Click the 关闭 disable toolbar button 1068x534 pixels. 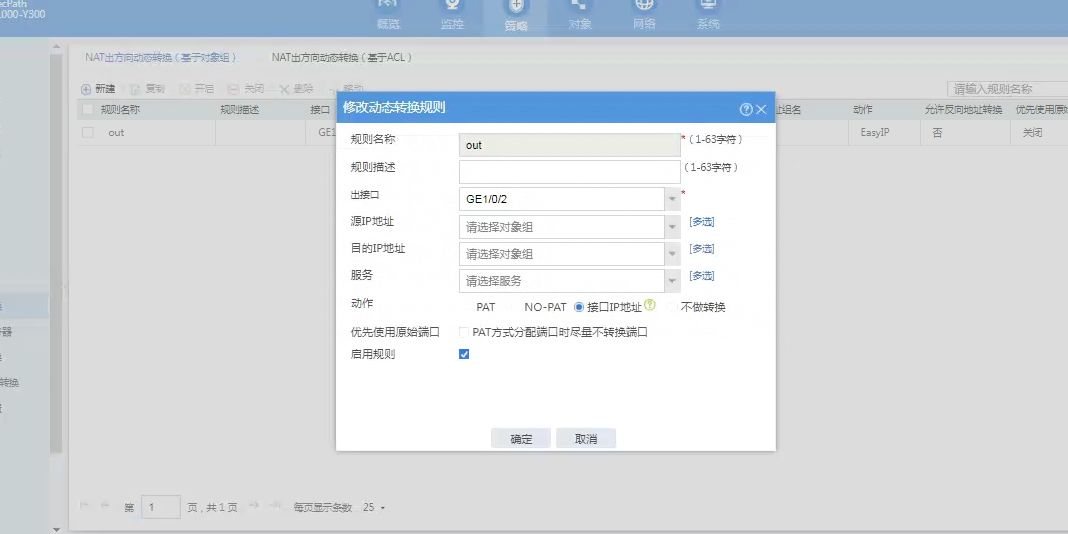click(246, 89)
